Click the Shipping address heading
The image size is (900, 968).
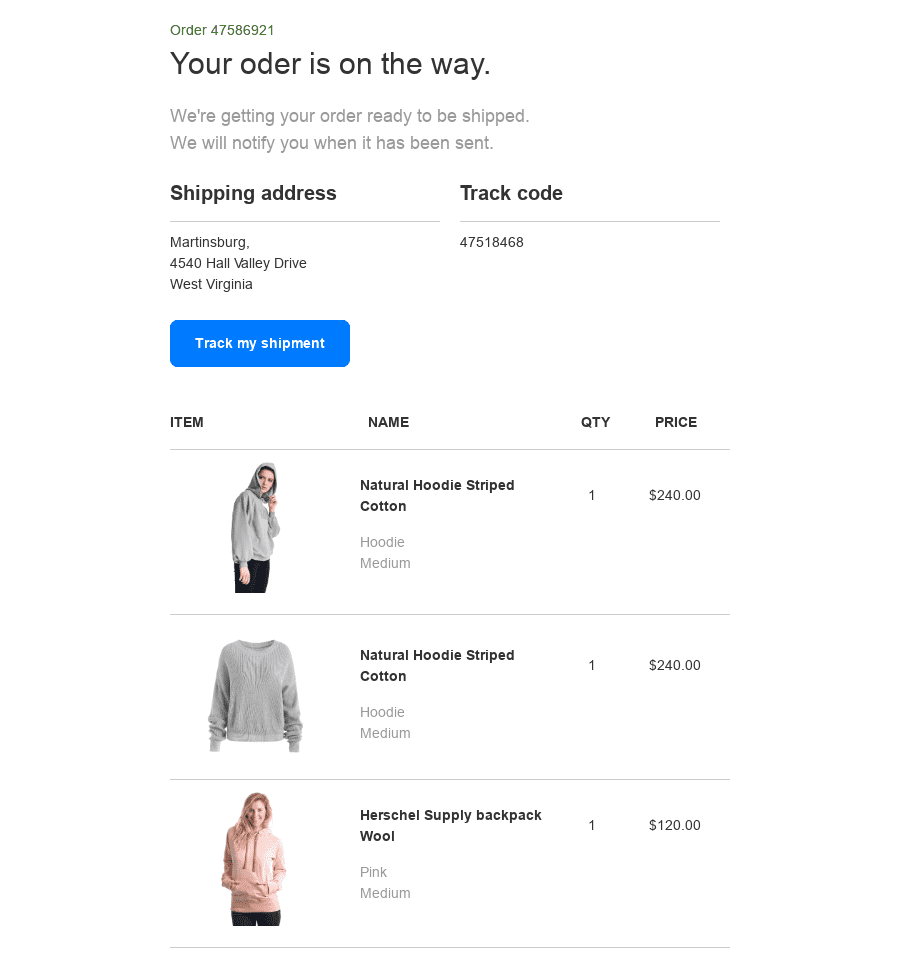click(253, 193)
